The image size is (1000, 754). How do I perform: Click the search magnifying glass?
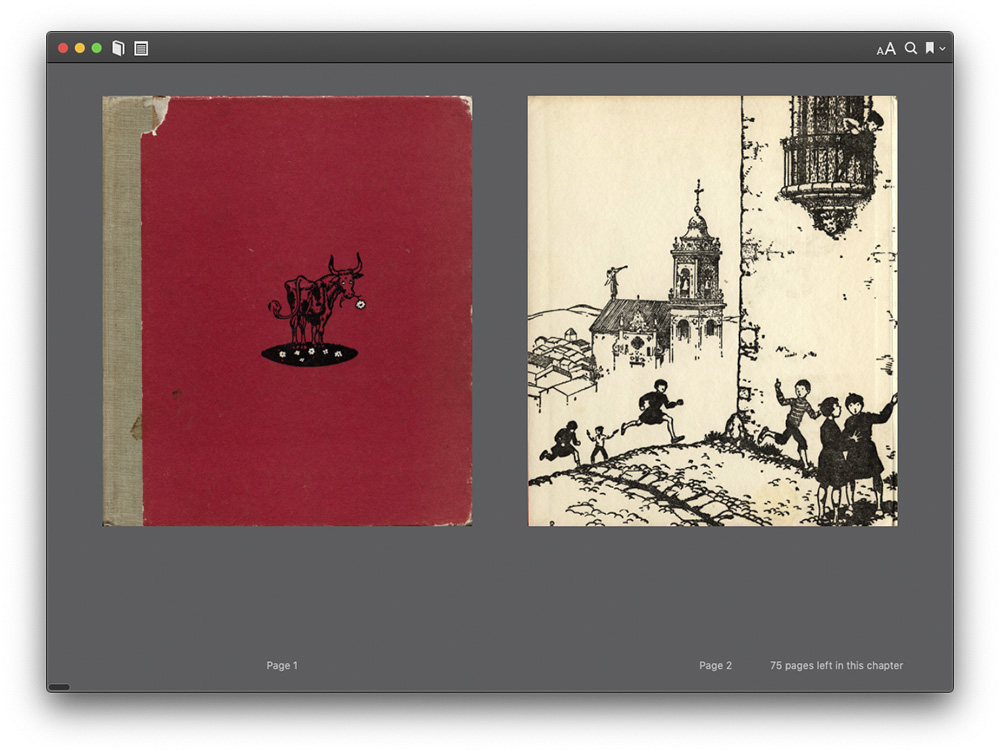click(911, 48)
